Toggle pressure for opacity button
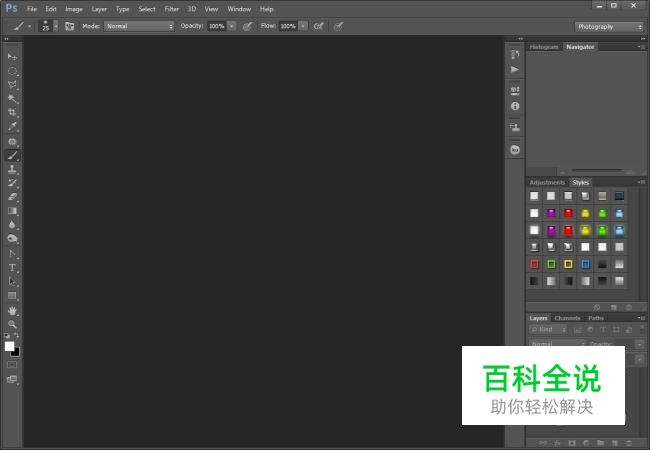The image size is (650, 450). point(247,26)
